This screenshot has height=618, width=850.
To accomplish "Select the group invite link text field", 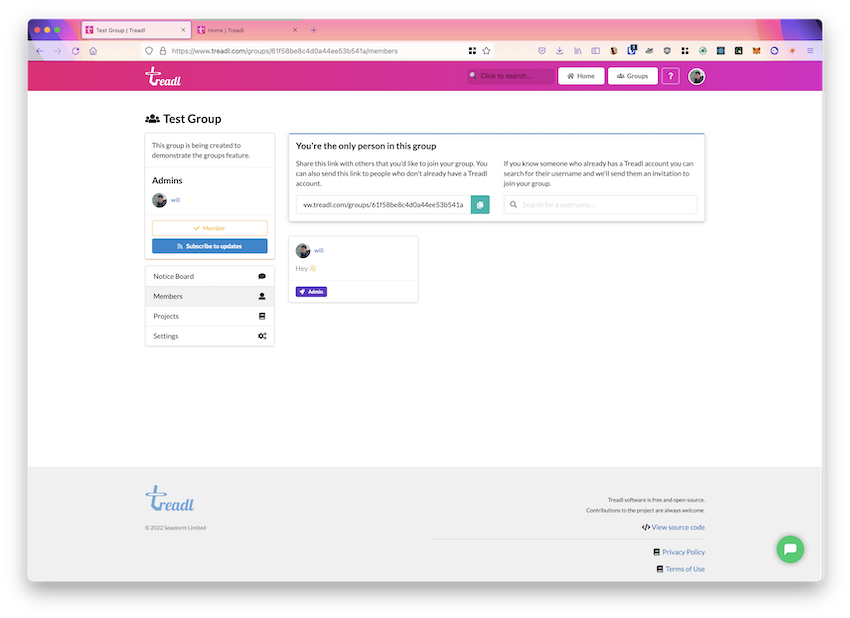I will (383, 205).
